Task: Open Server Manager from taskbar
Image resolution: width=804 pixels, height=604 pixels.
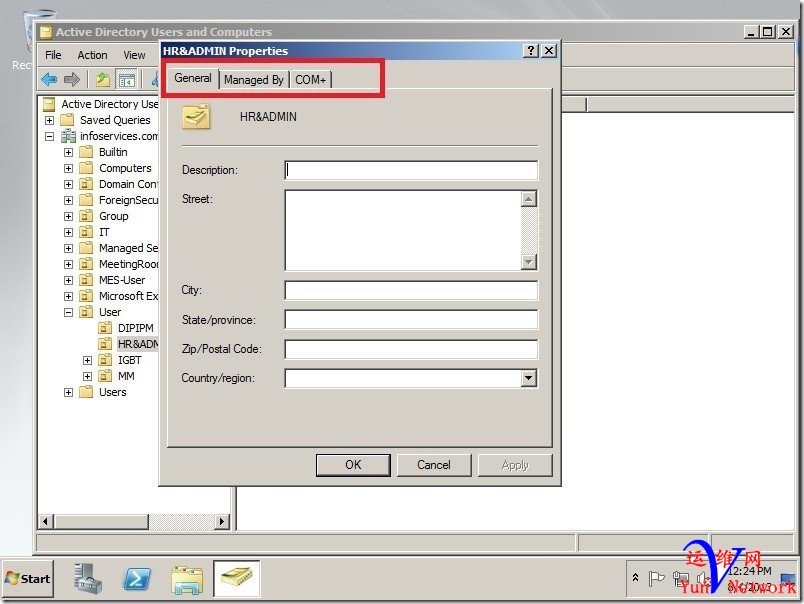Action: tap(88, 579)
